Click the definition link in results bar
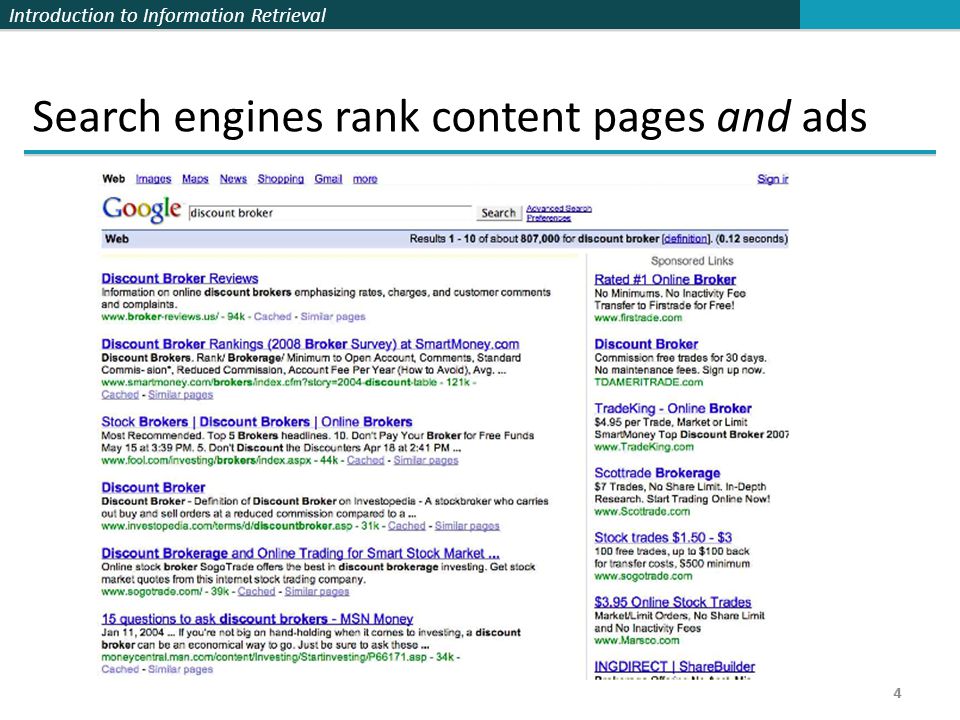960x720 pixels. point(686,239)
